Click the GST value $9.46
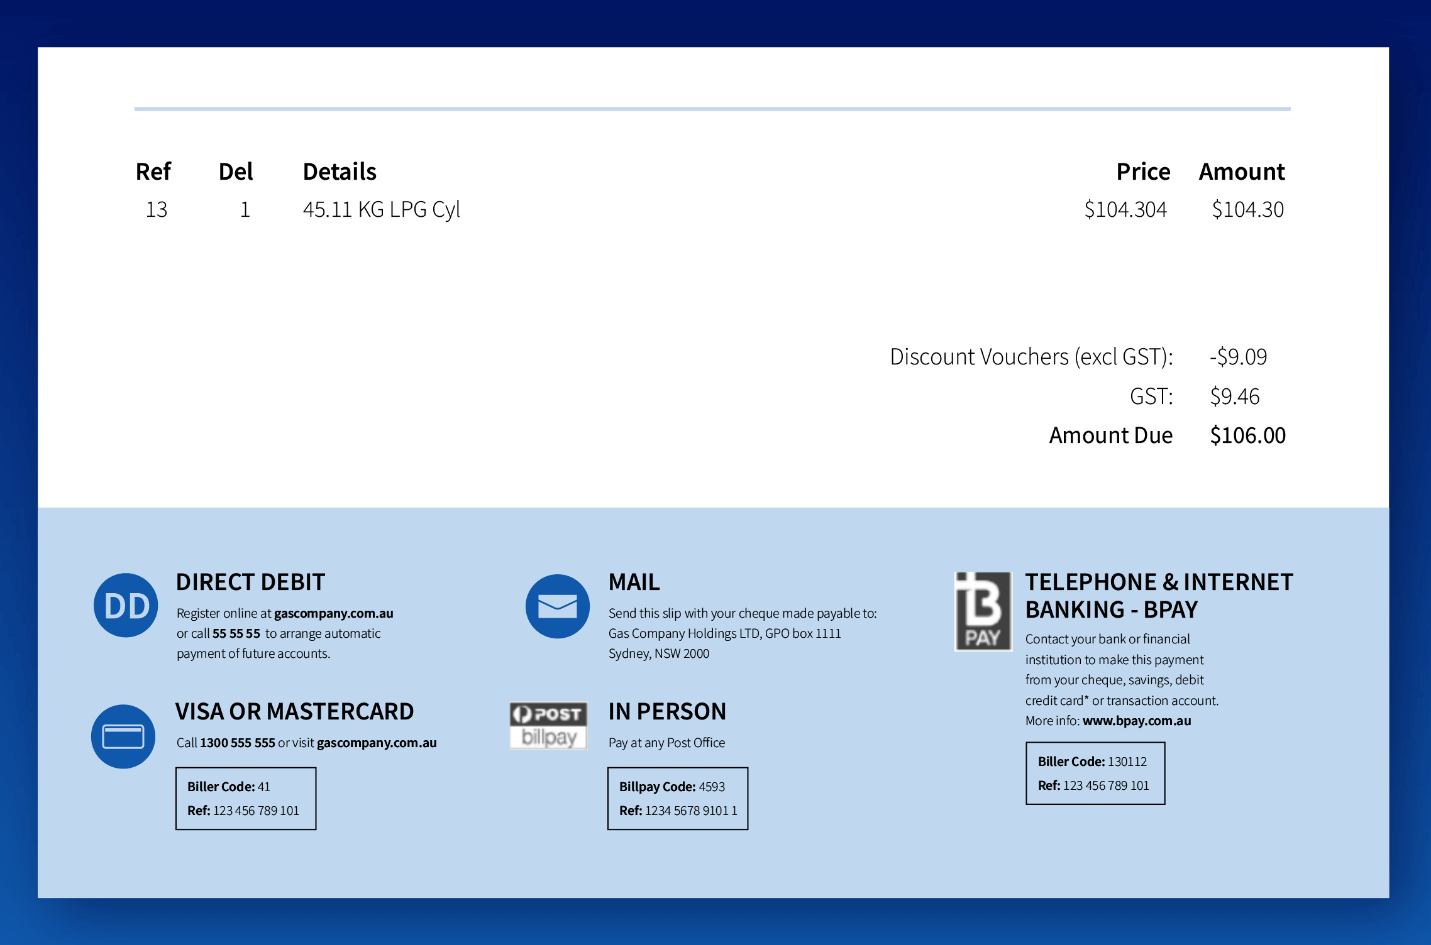 [1234, 397]
